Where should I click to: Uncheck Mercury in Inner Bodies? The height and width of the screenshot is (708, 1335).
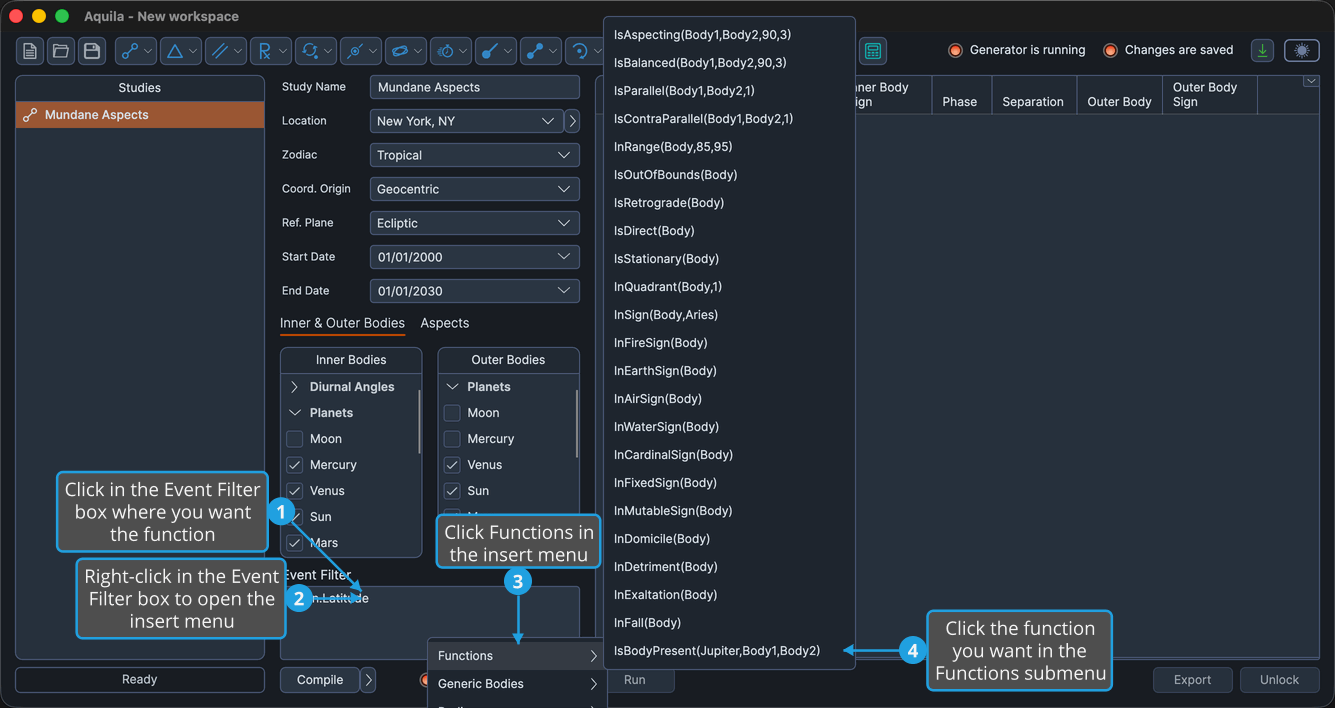(295, 465)
